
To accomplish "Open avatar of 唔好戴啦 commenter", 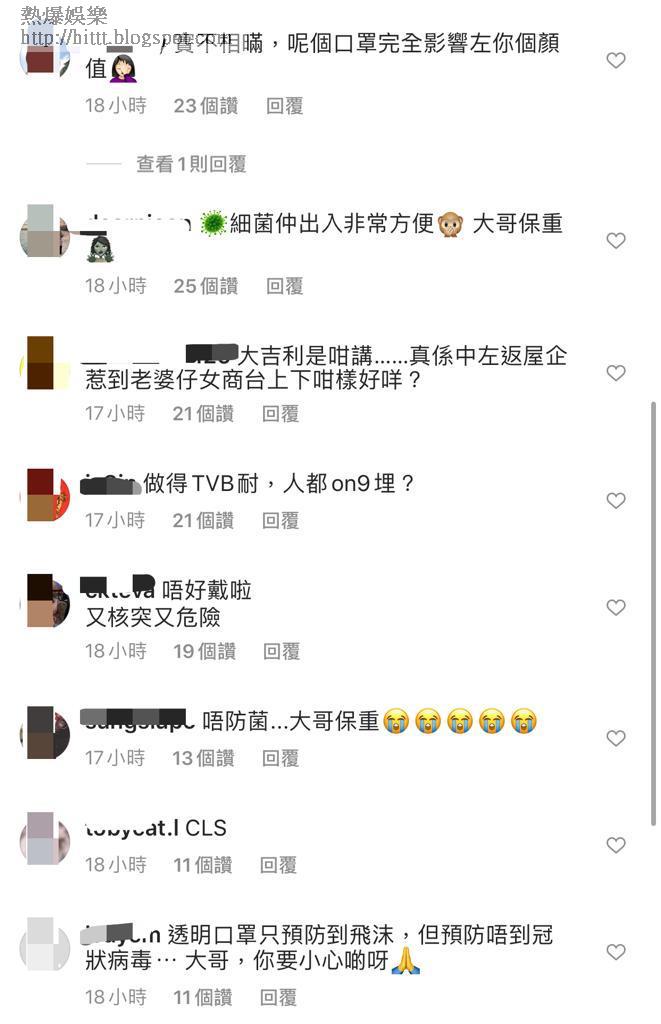I will click(x=44, y=601).
